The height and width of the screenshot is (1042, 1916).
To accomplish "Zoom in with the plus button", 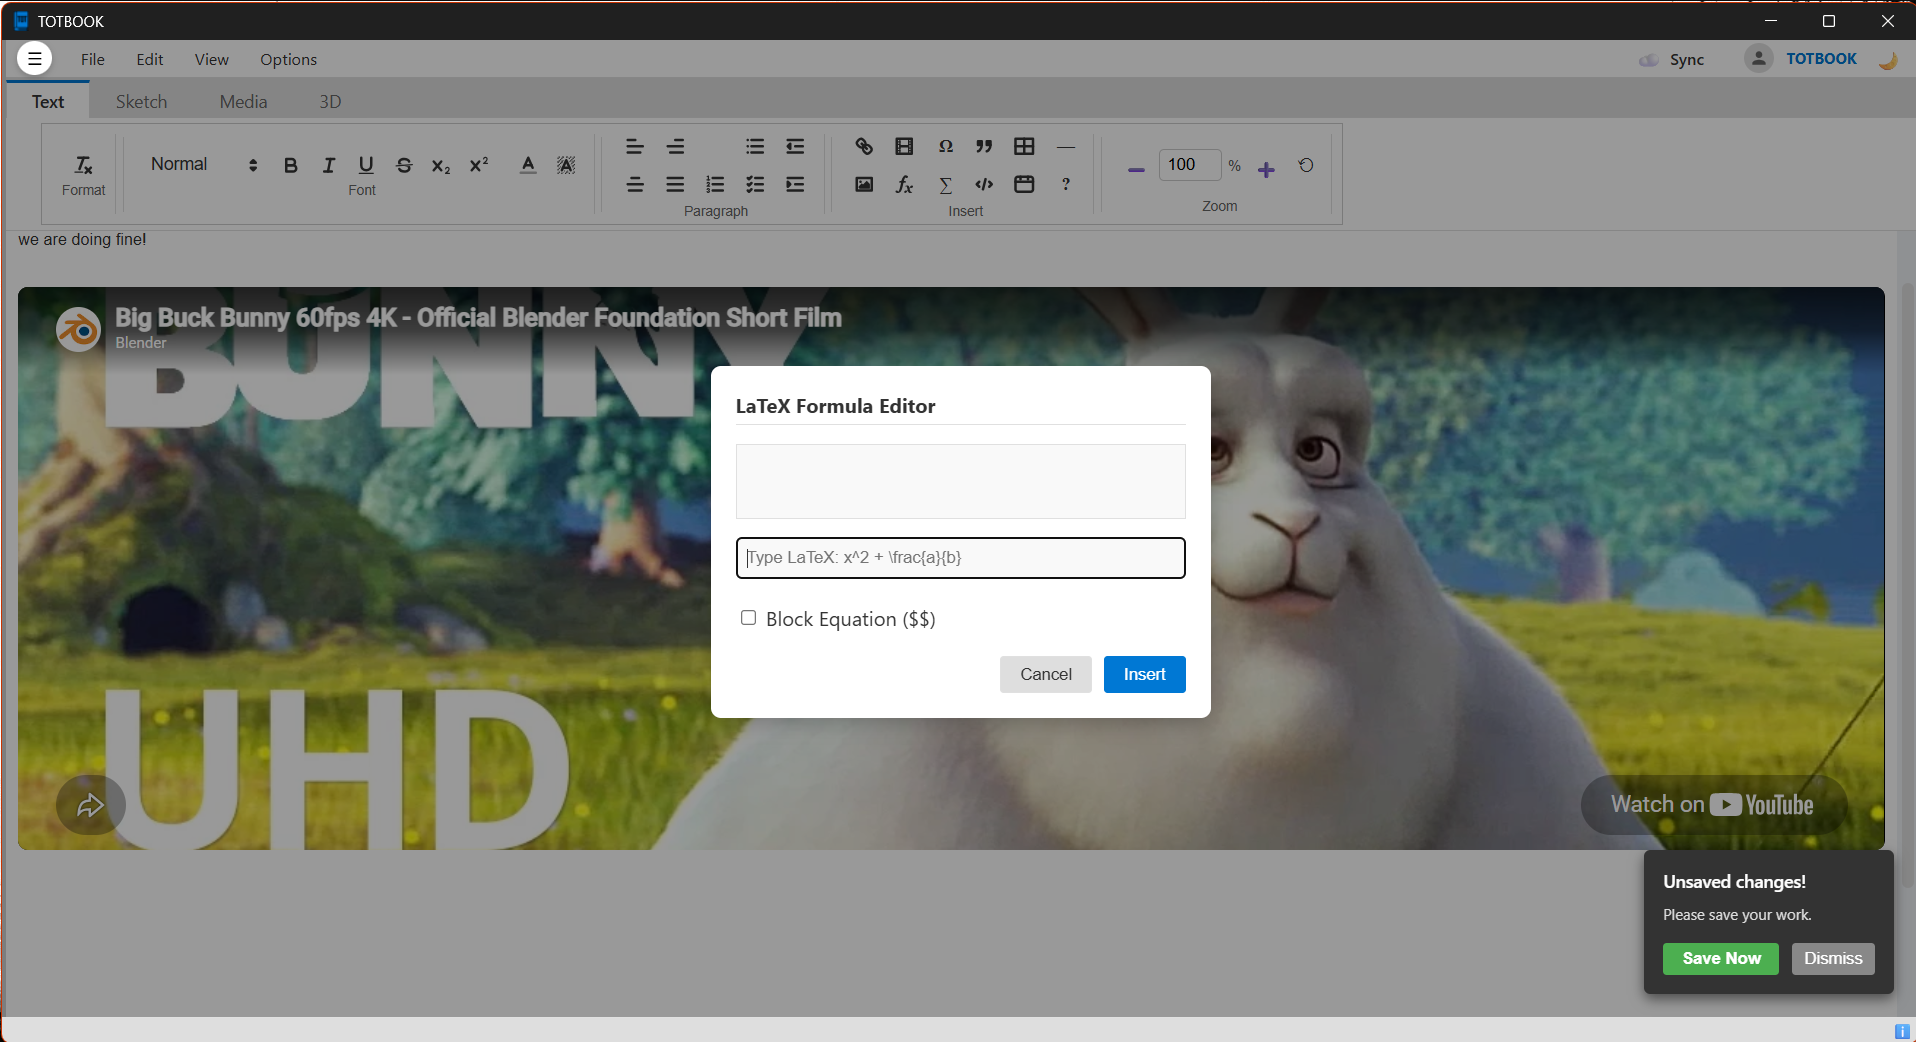I will [x=1266, y=170].
